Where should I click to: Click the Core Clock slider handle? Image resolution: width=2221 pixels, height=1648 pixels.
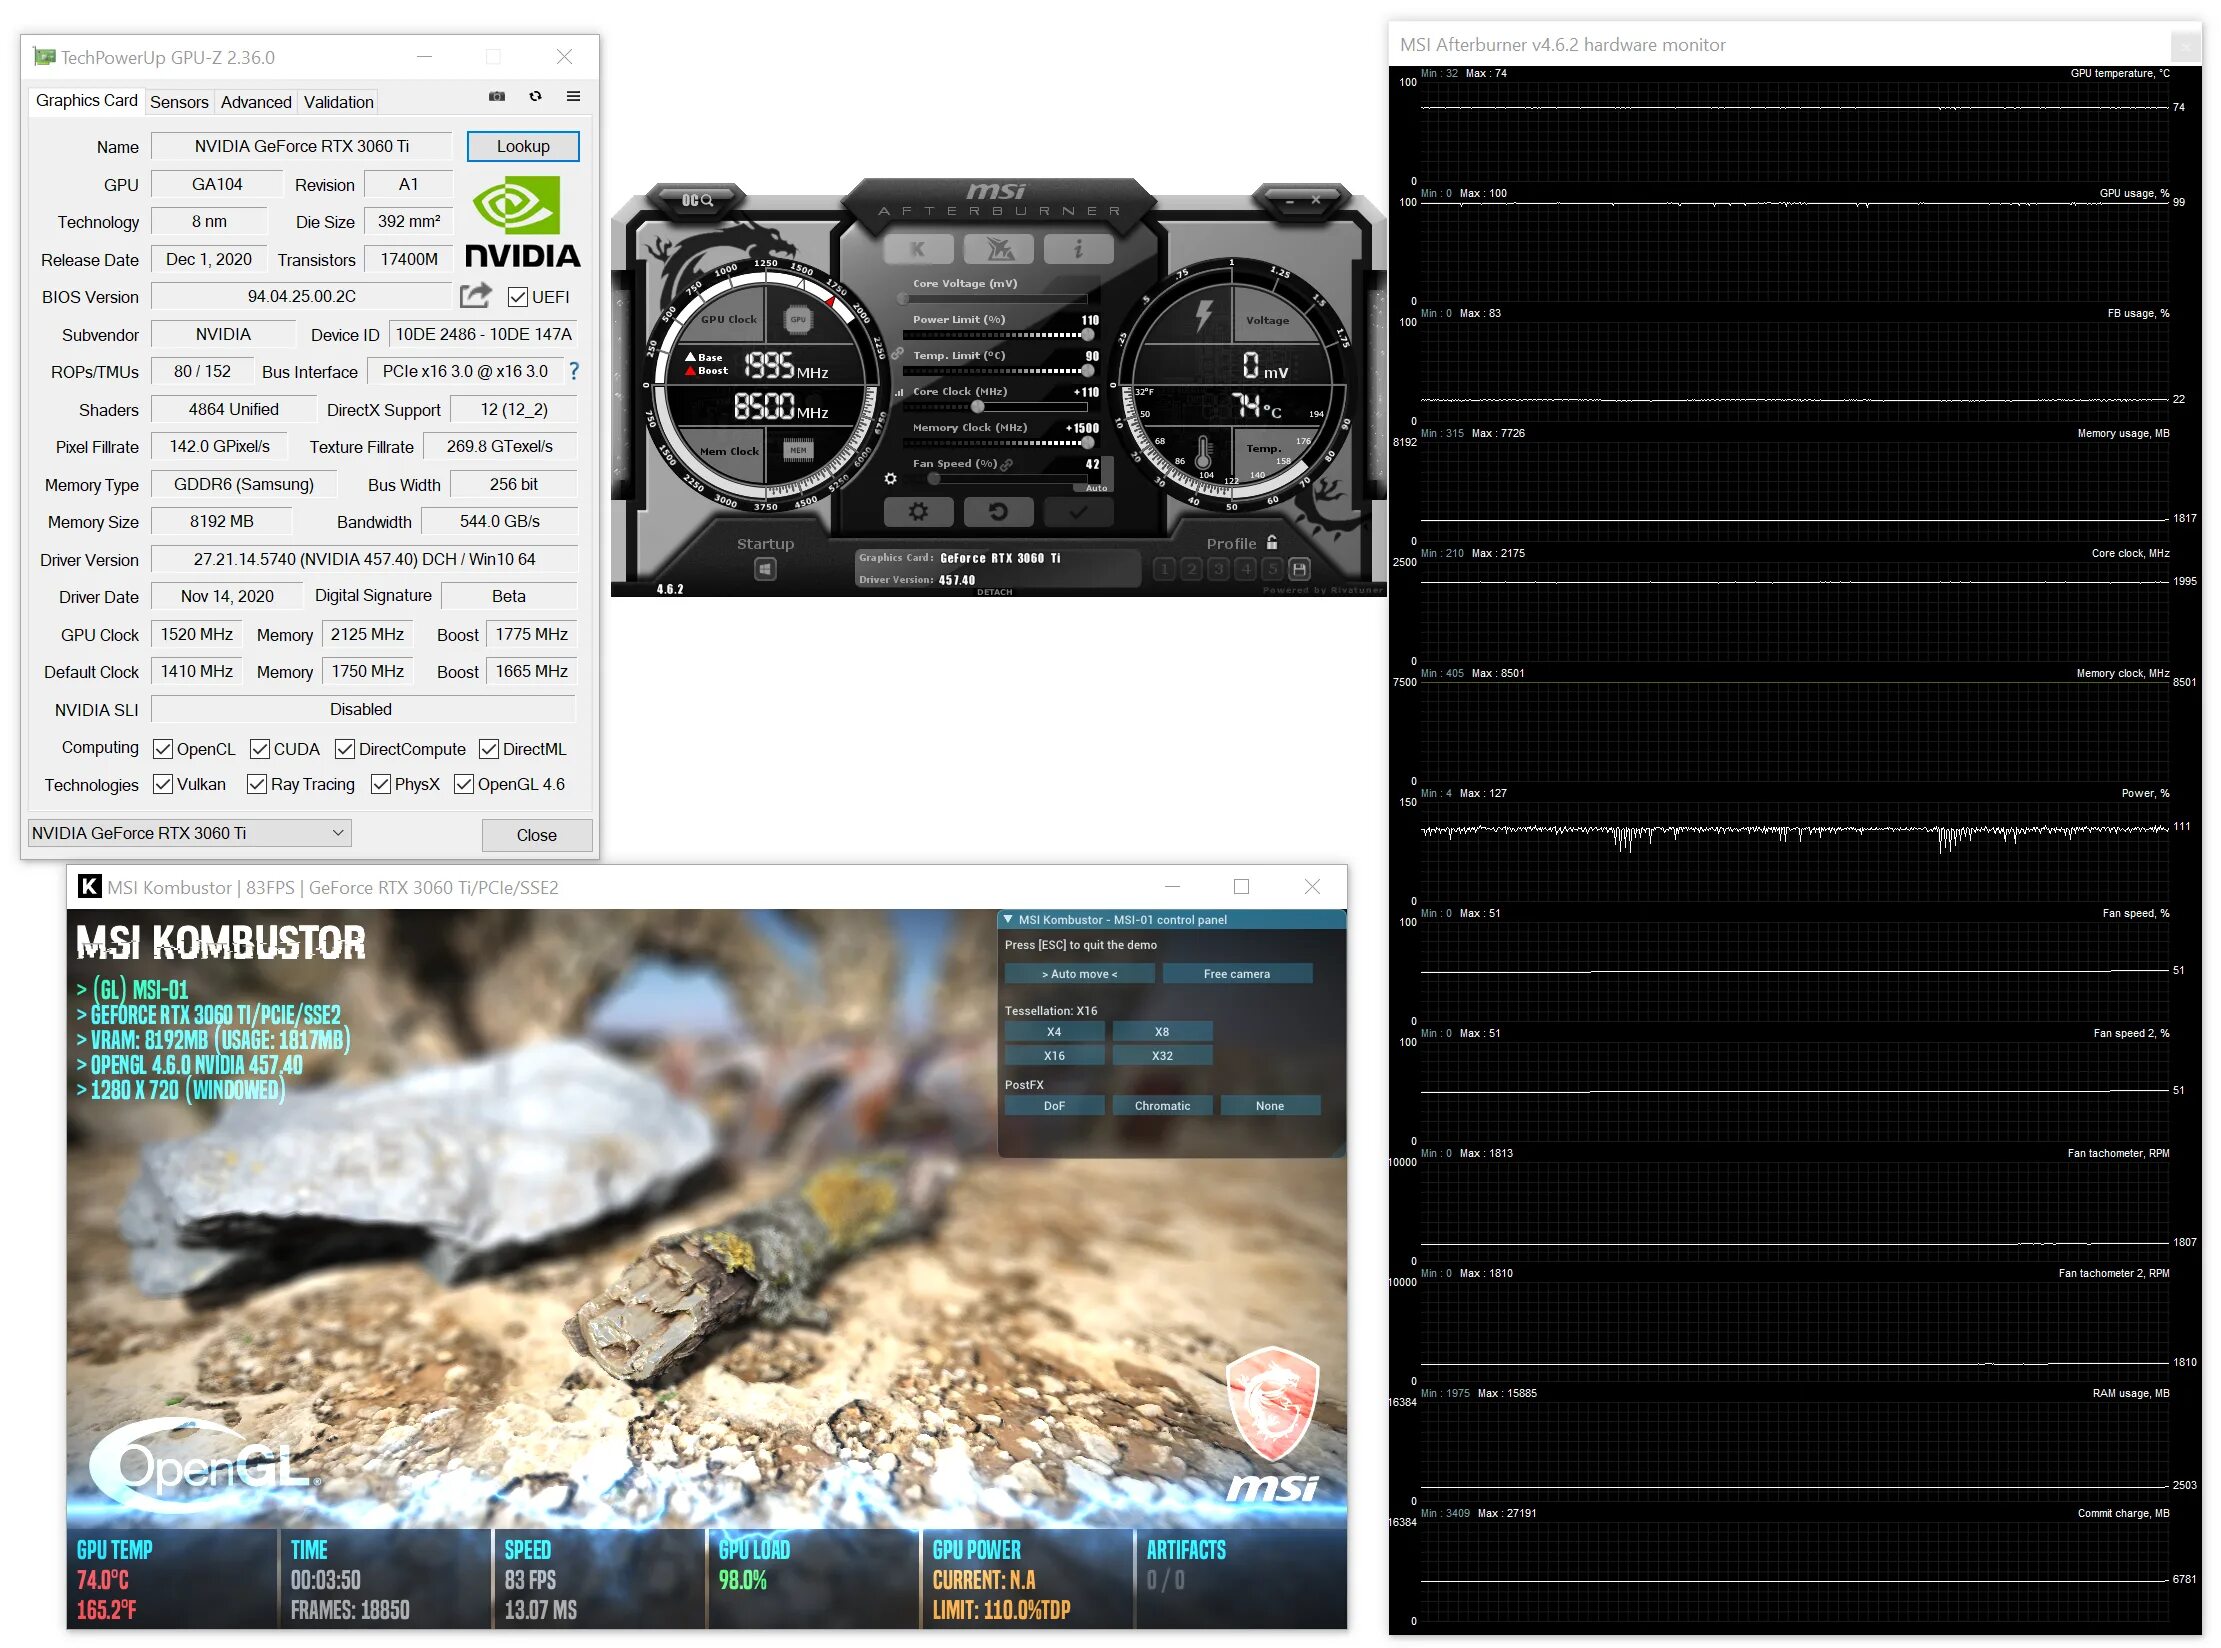(x=978, y=407)
